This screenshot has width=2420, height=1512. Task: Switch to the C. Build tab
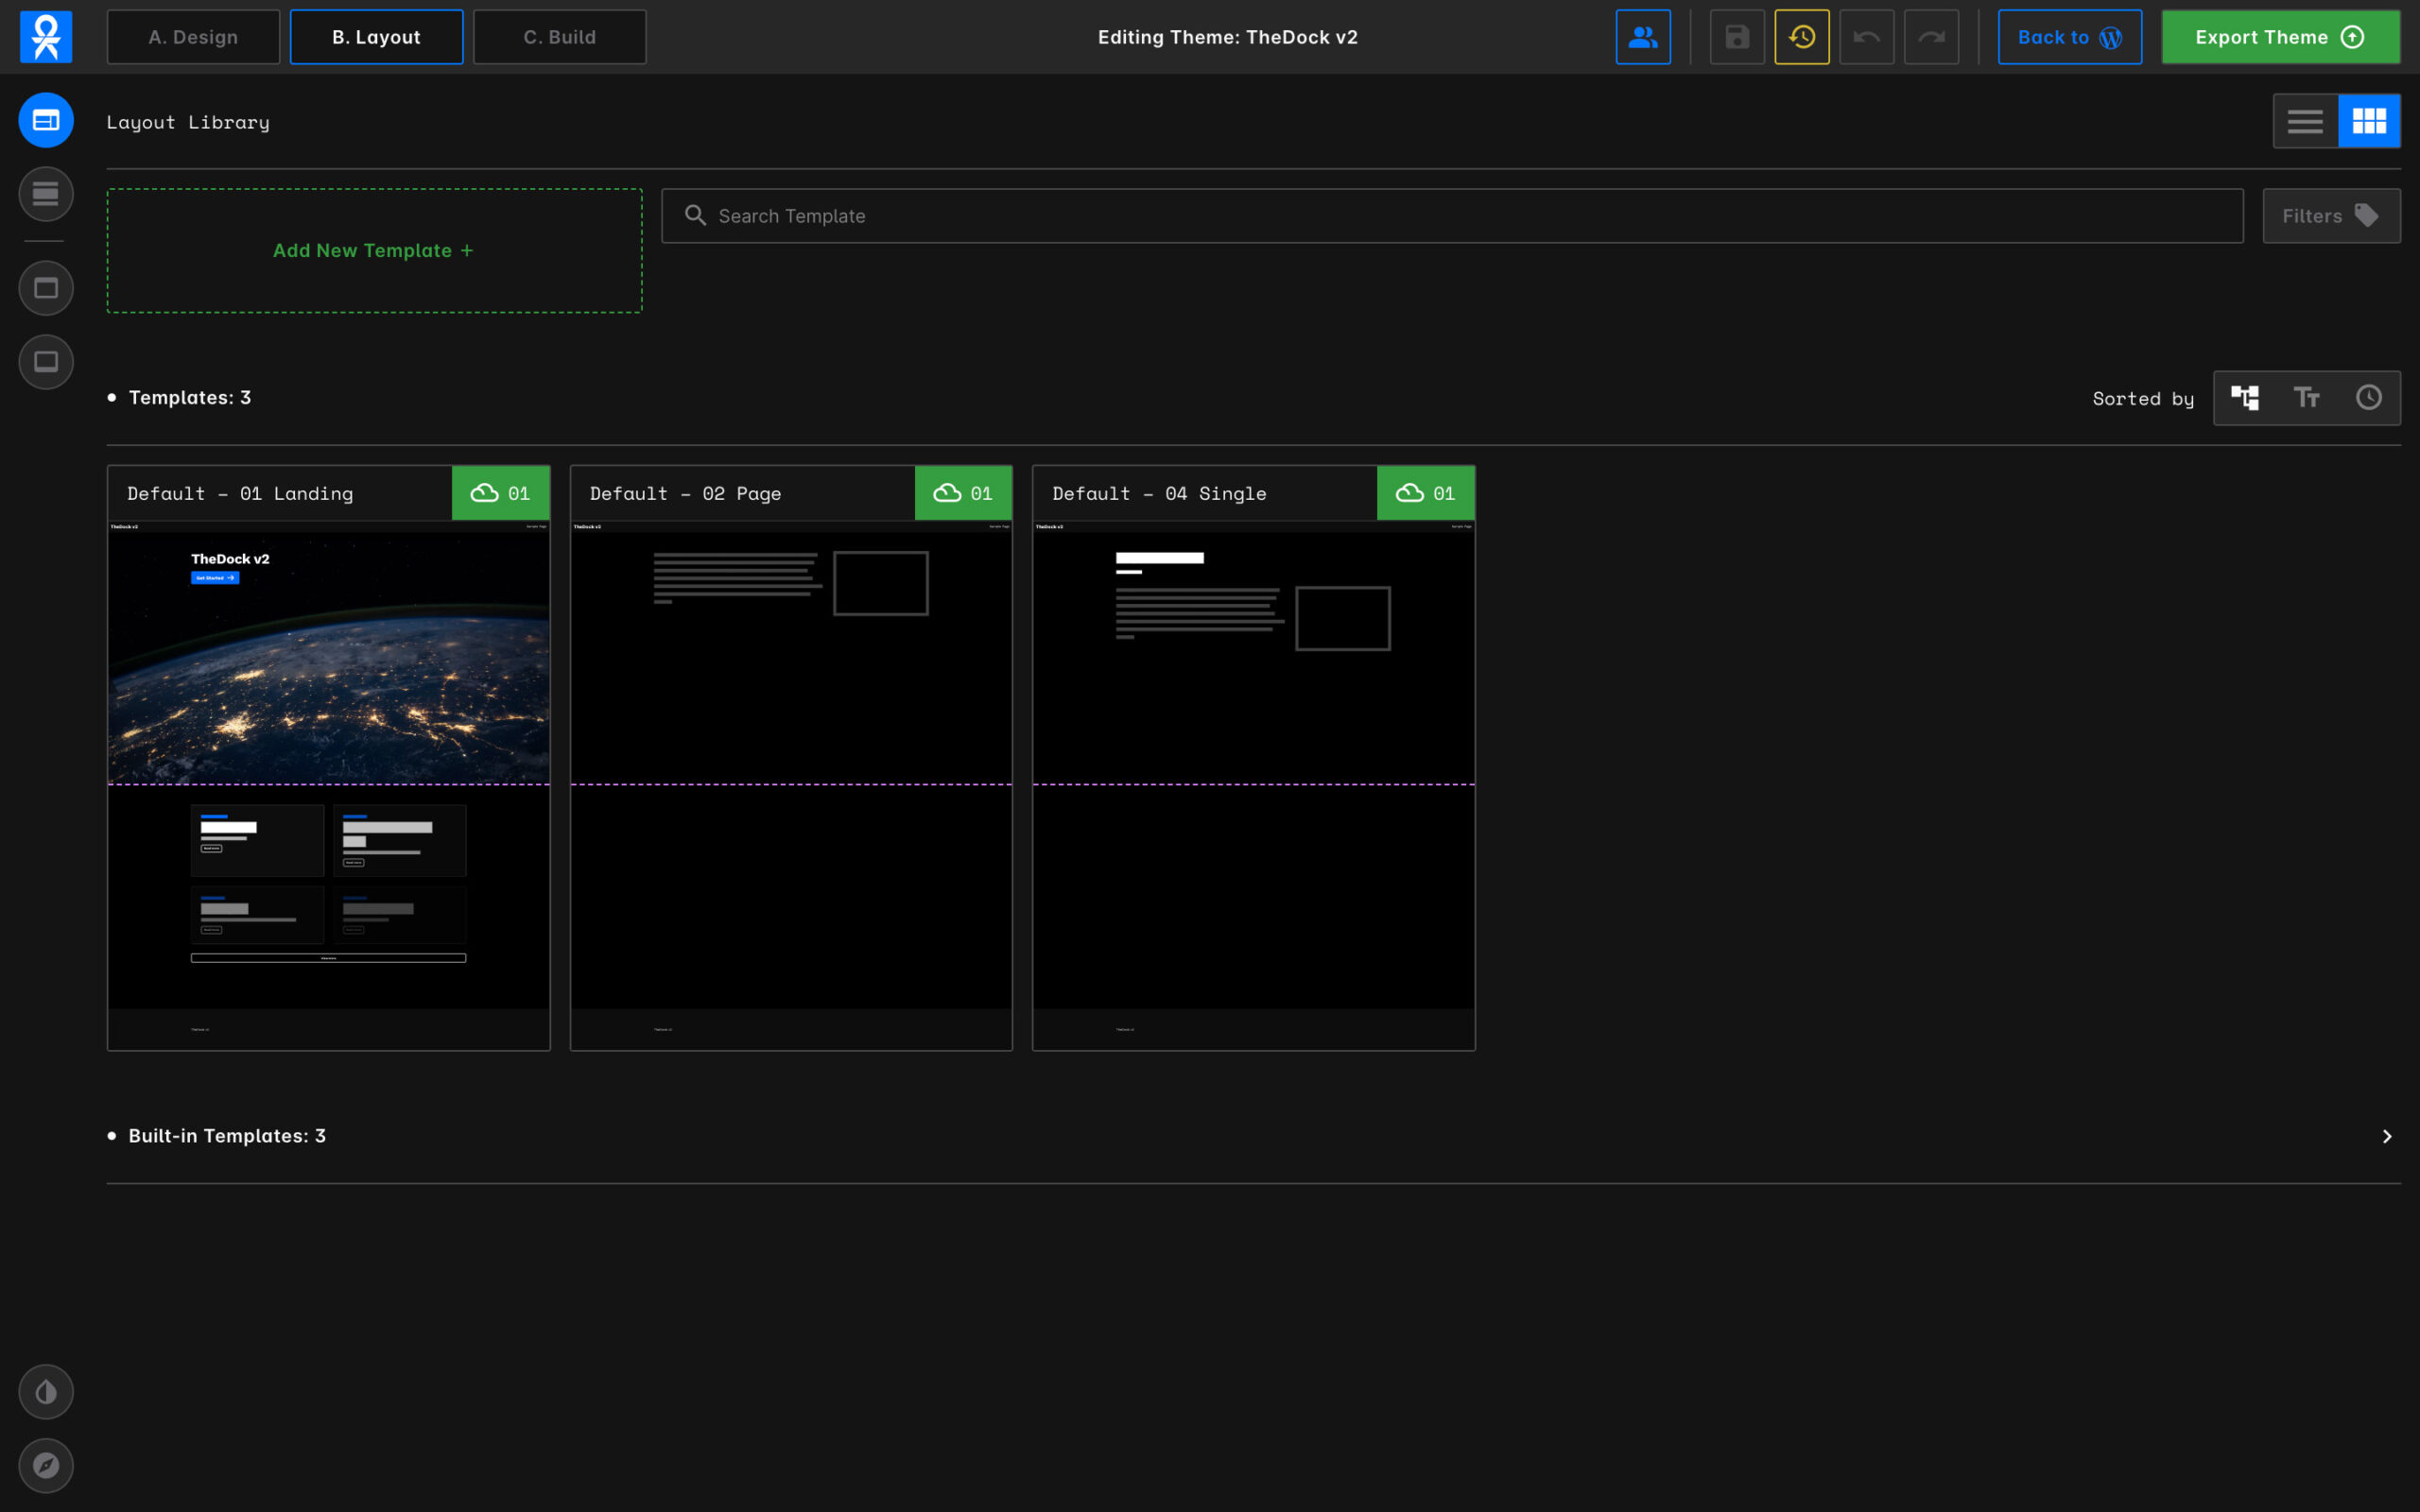[x=559, y=37]
